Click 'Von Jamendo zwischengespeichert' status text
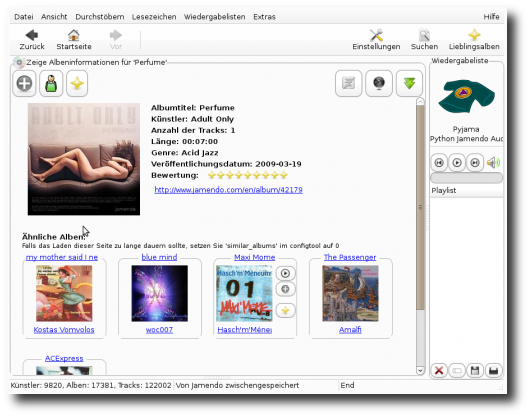530x417 pixels. point(237,385)
